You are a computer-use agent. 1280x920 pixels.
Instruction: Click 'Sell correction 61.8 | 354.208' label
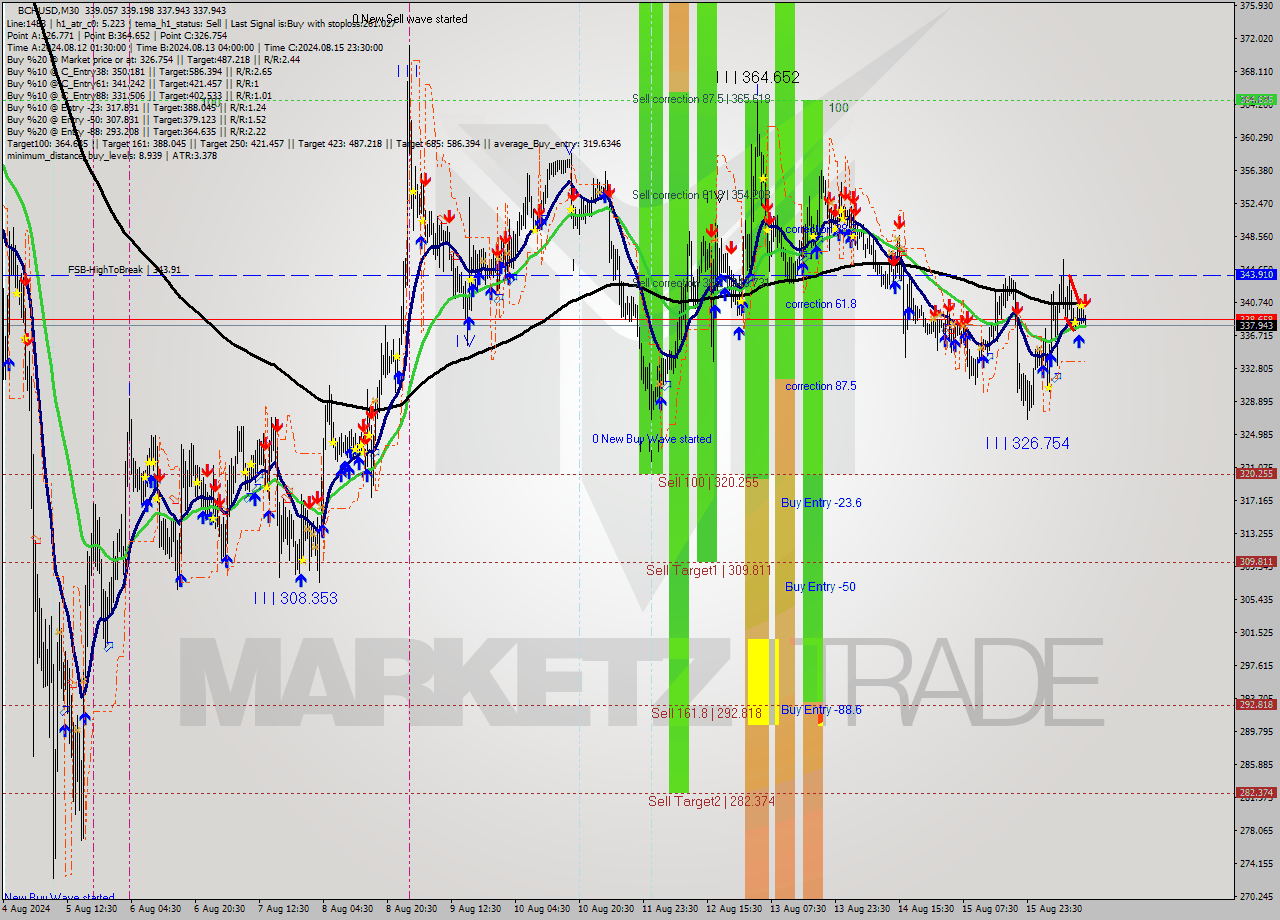(x=701, y=195)
